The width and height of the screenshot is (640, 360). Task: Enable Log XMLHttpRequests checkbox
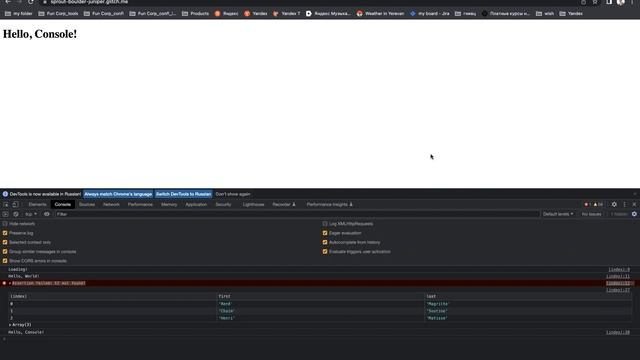[x=325, y=224]
